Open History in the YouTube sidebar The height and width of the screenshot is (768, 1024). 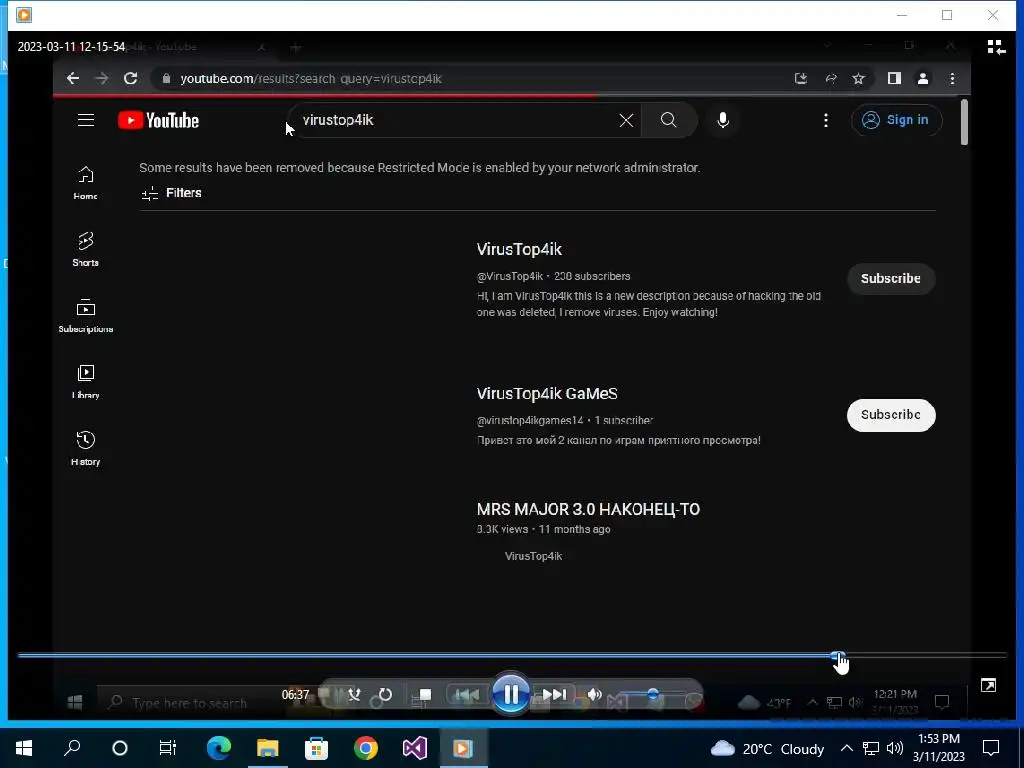[x=86, y=448]
